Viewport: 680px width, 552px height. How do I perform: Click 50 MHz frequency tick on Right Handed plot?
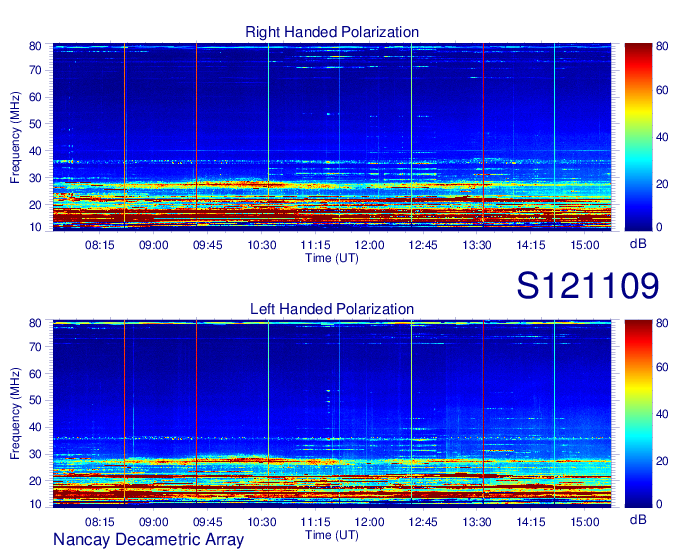point(35,124)
